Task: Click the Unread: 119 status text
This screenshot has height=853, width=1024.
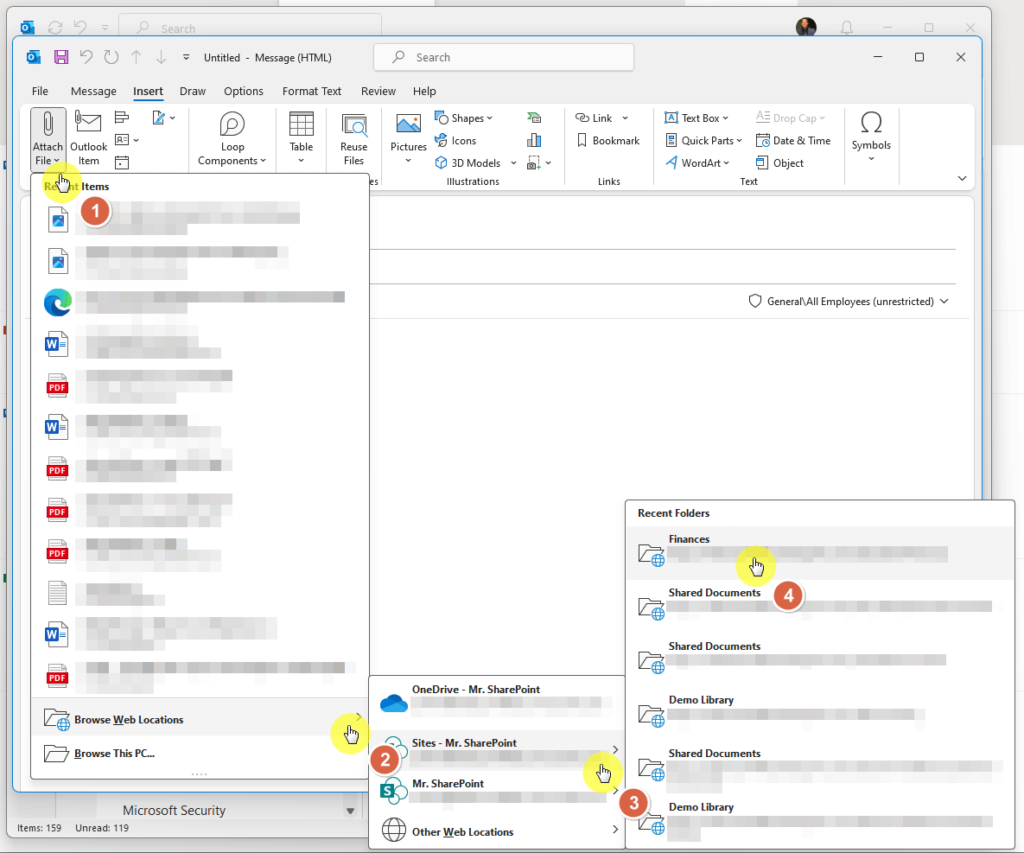Action: [102, 828]
